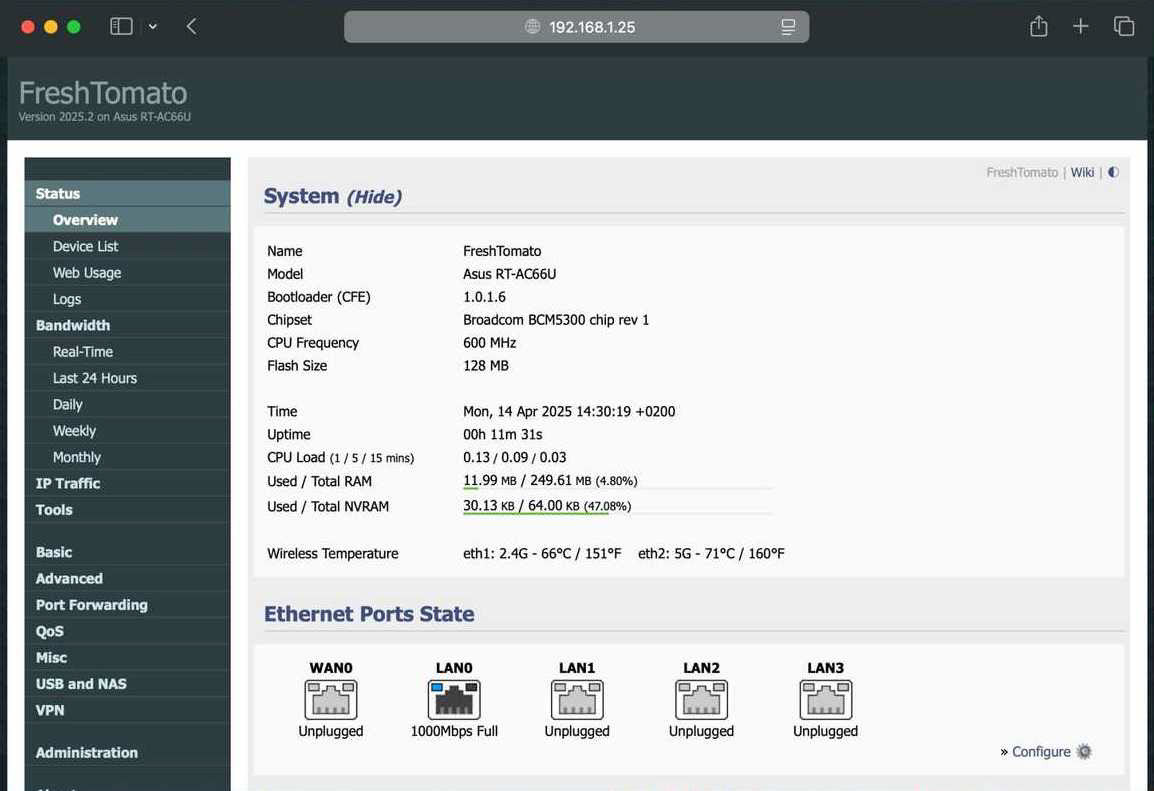The width and height of the screenshot is (1154, 791).
Task: Open the Configure ports link
Action: [x=1041, y=751]
